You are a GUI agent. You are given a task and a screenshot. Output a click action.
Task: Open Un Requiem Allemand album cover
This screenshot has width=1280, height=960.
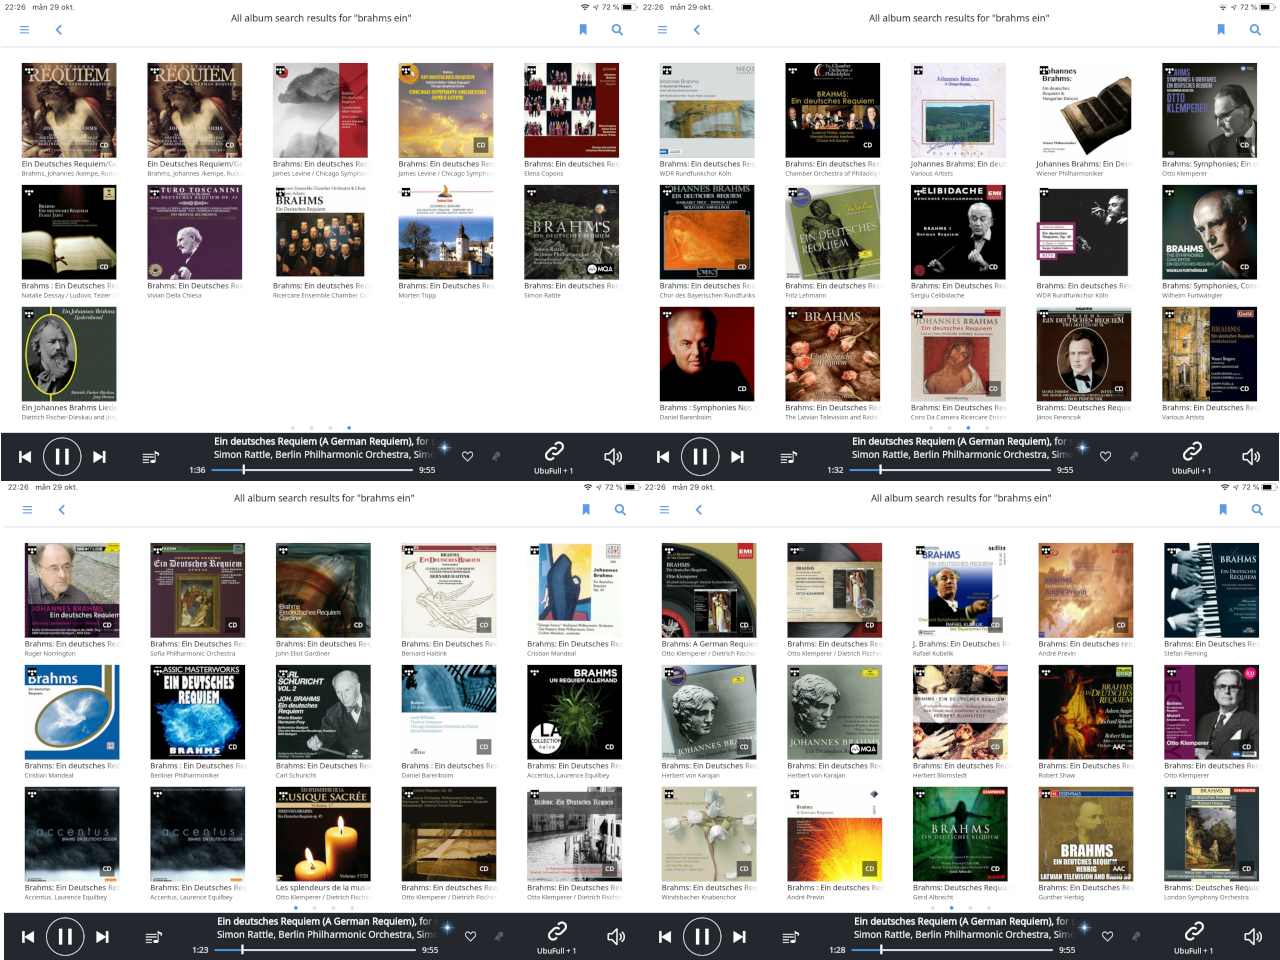click(x=574, y=712)
